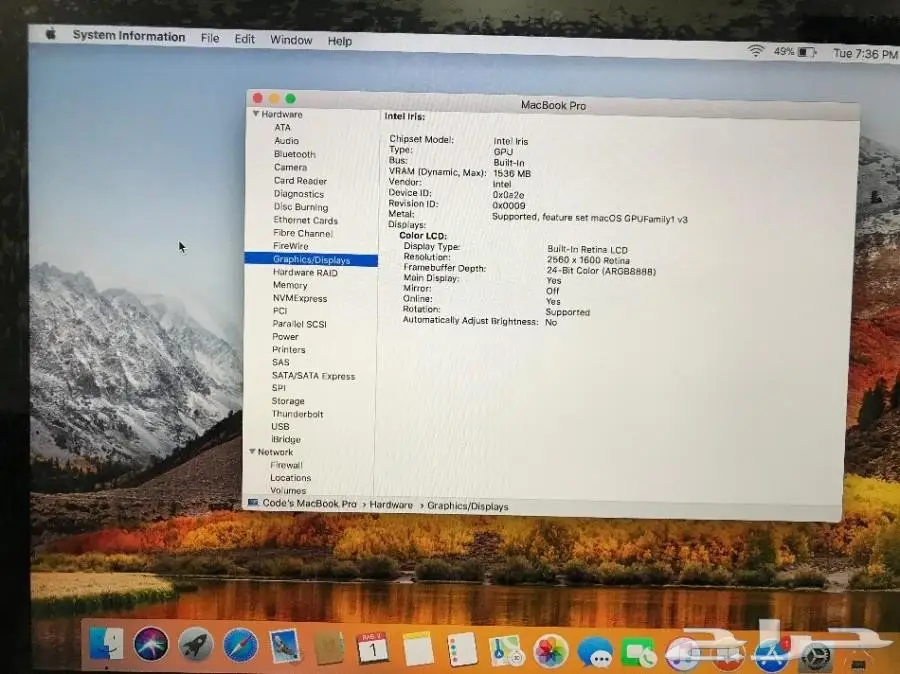Image resolution: width=900 pixels, height=674 pixels.
Task: Select Power in the sidebar
Action: coord(285,336)
